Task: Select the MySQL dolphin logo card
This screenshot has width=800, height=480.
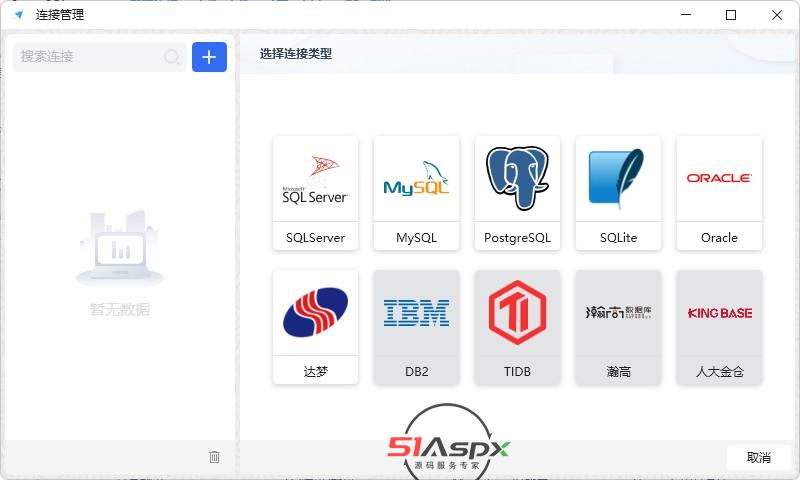Action: point(416,193)
